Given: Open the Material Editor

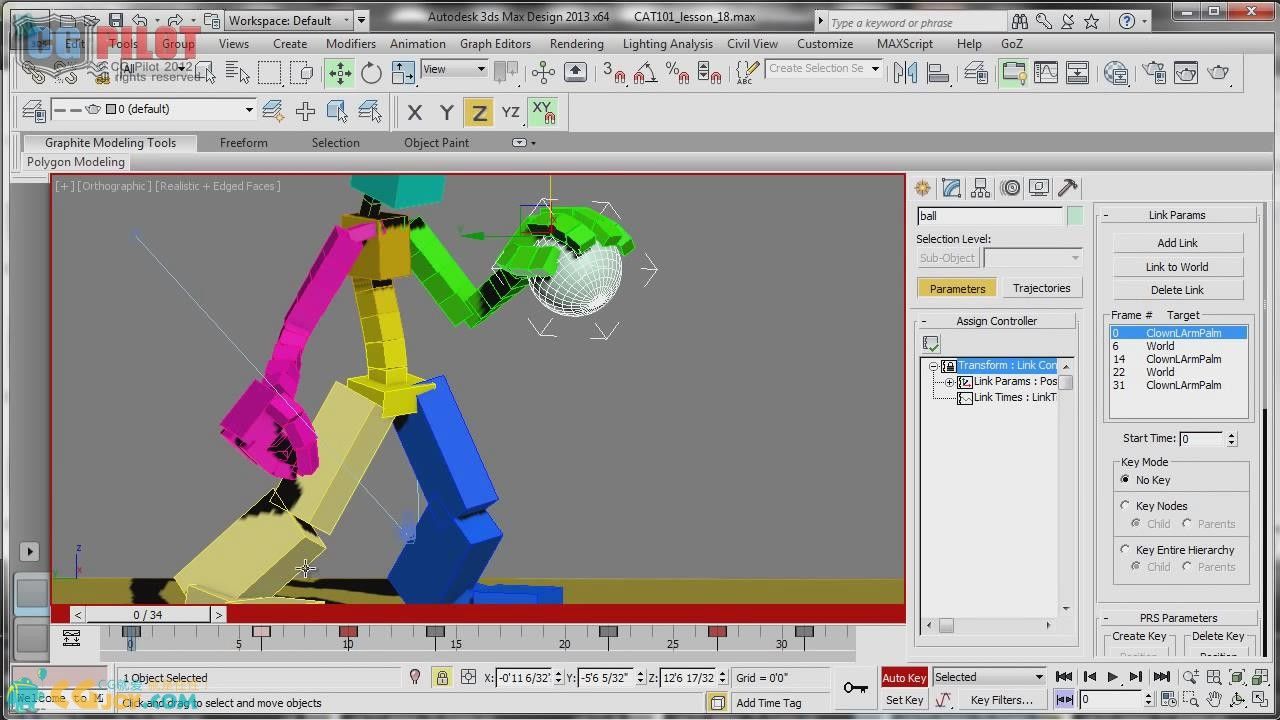Looking at the screenshot, I should coord(1117,72).
